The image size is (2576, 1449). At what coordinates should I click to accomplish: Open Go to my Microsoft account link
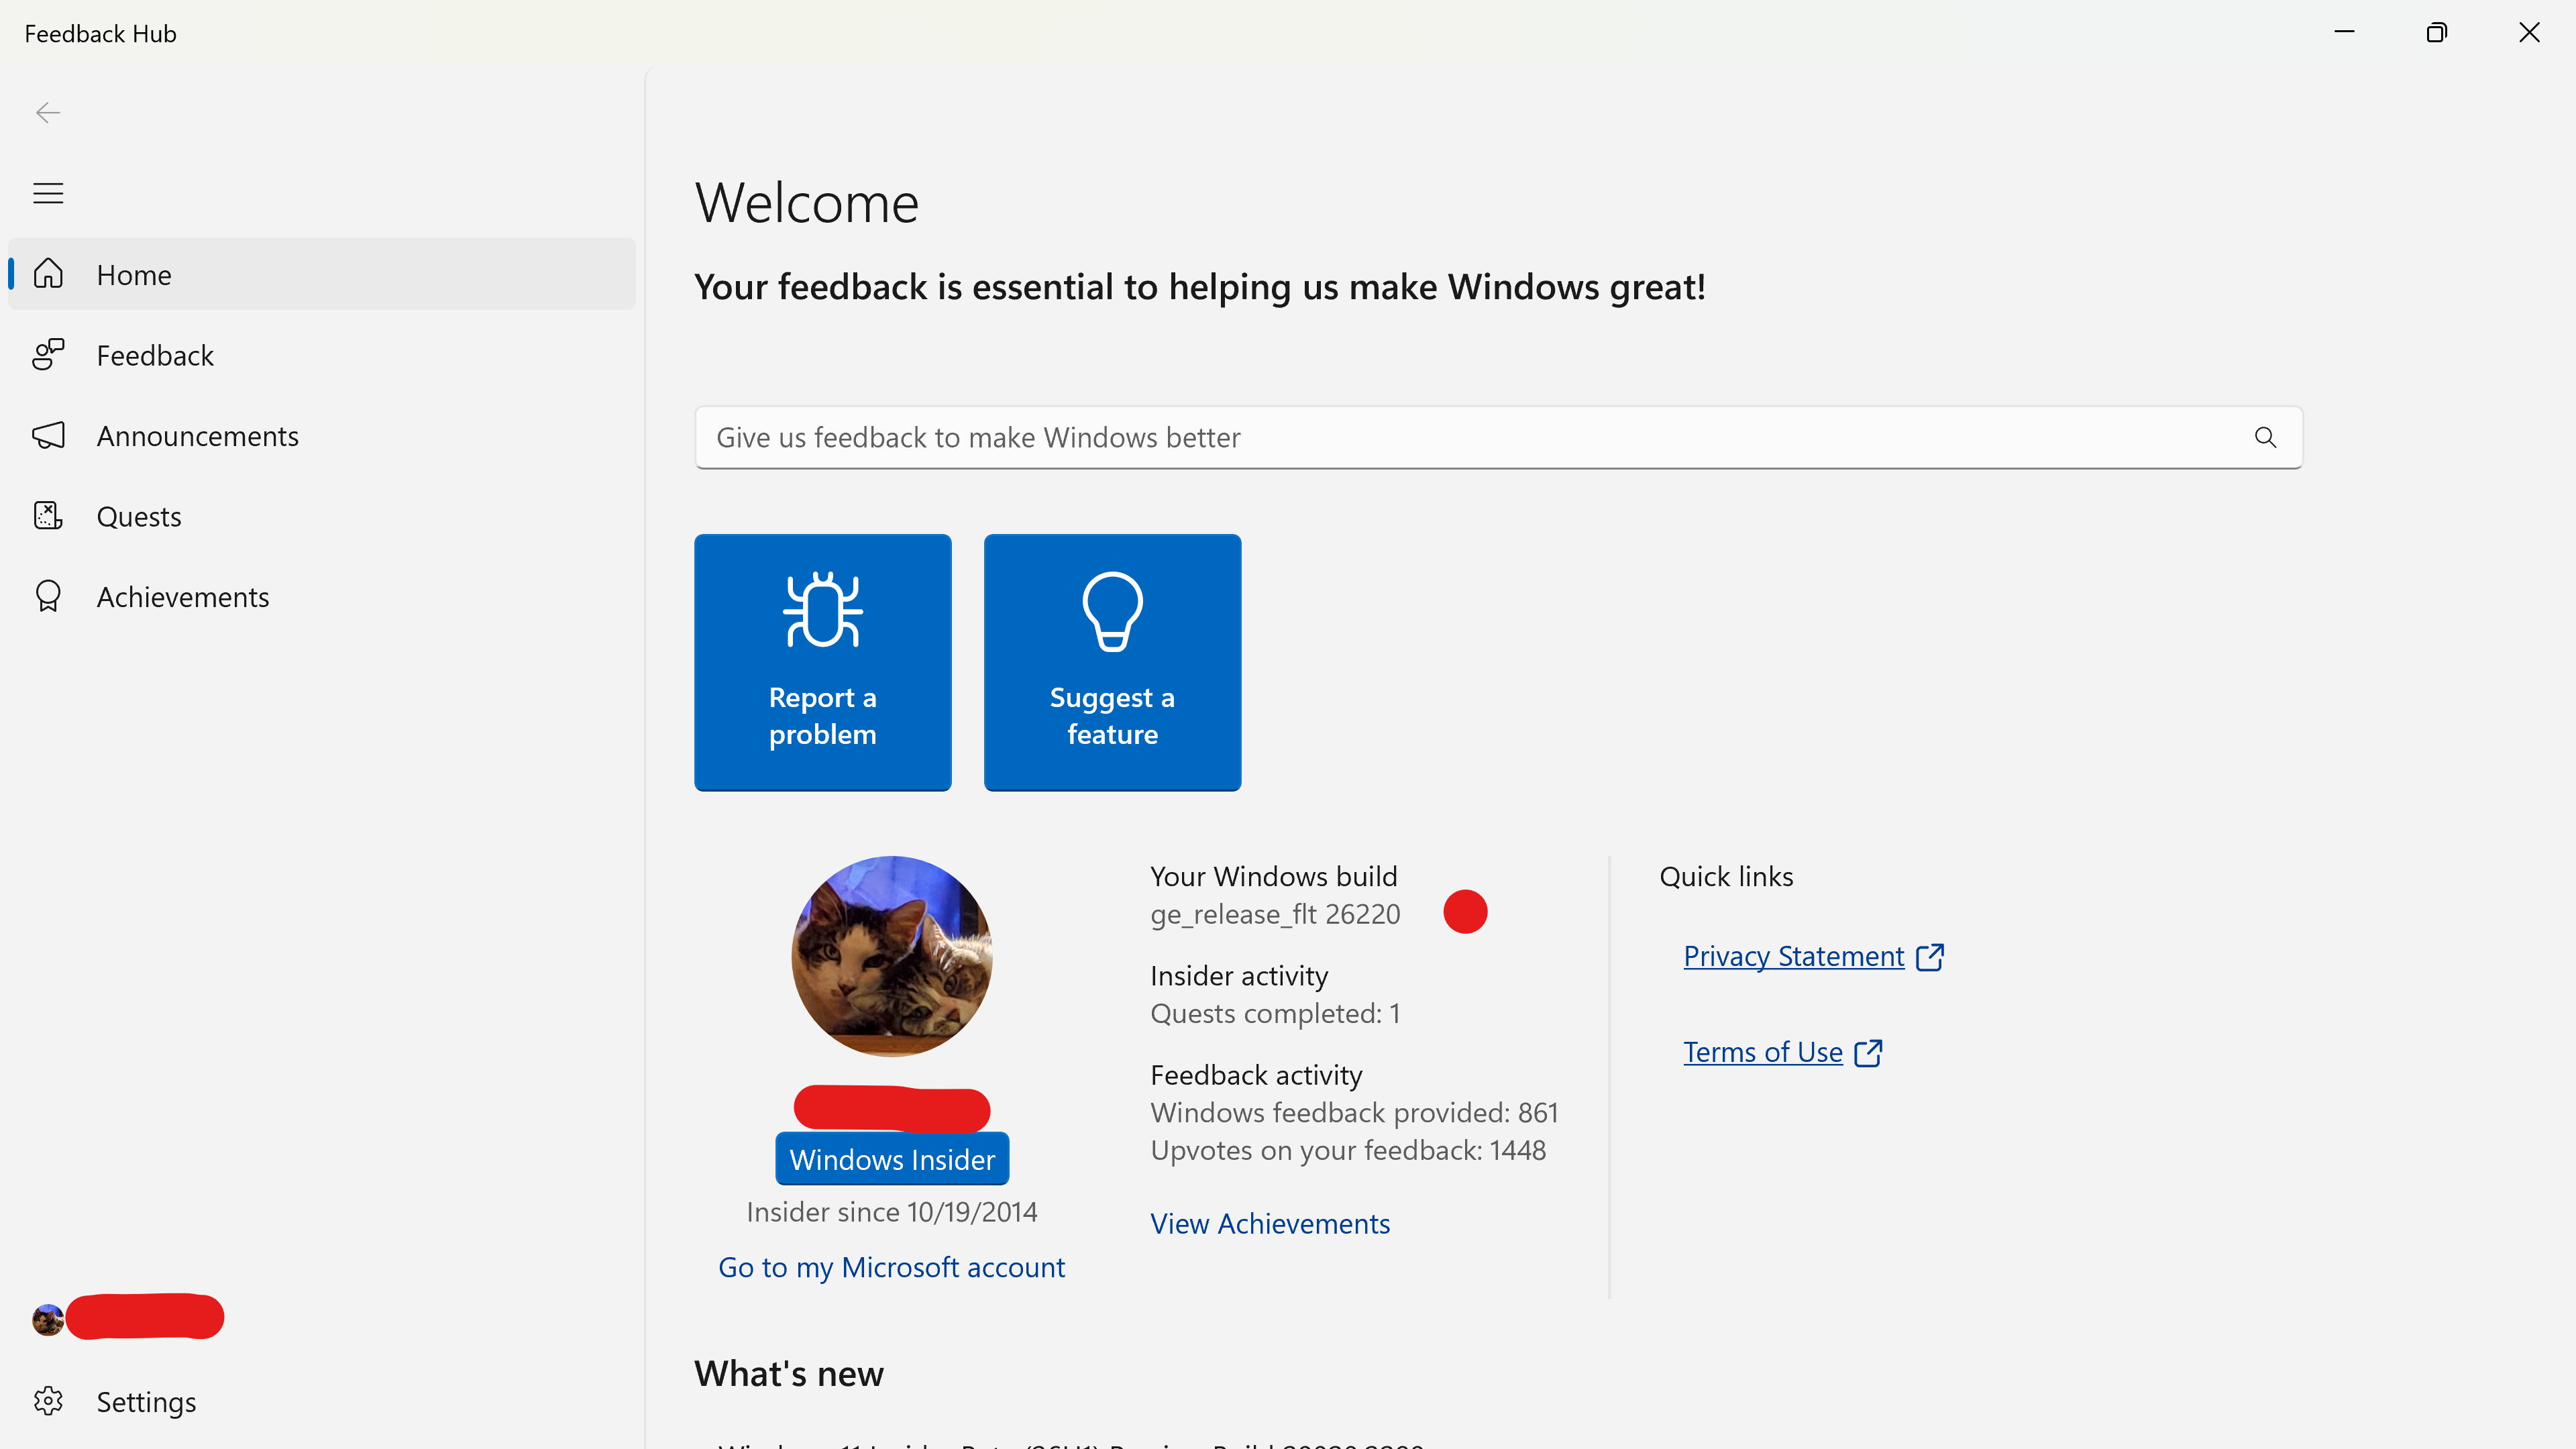coord(892,1268)
